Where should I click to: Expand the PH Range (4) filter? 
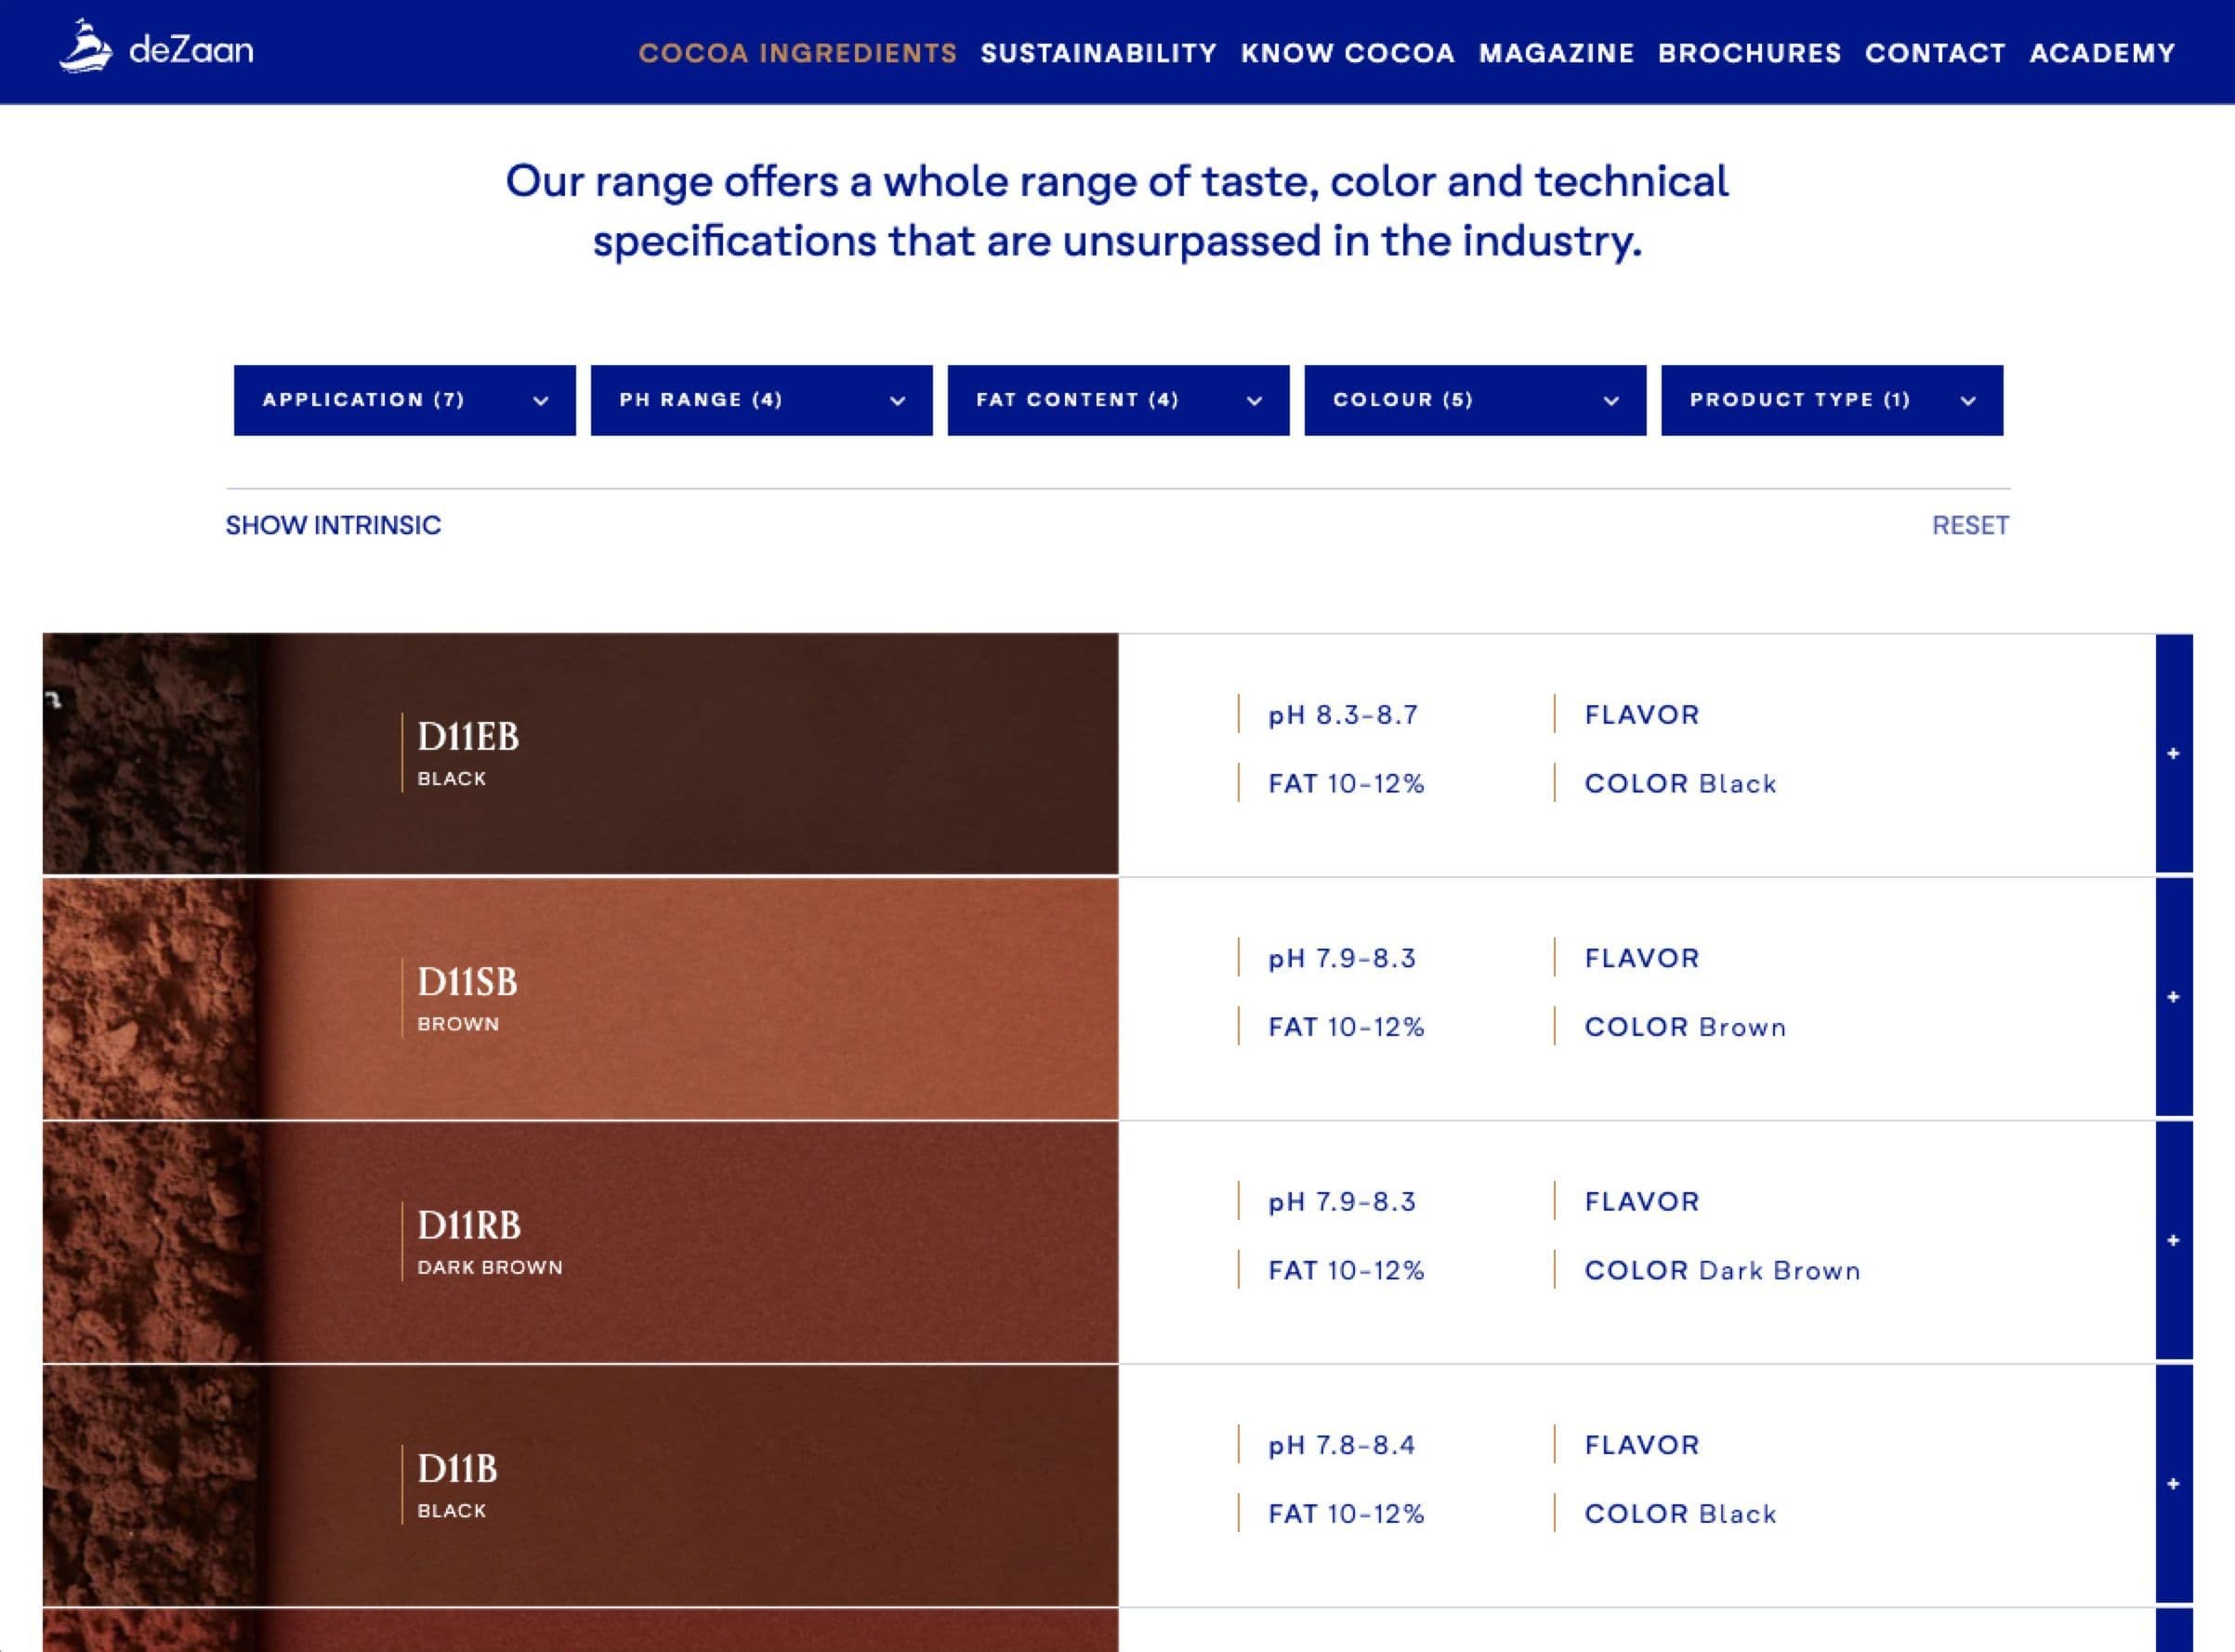pyautogui.click(x=762, y=400)
